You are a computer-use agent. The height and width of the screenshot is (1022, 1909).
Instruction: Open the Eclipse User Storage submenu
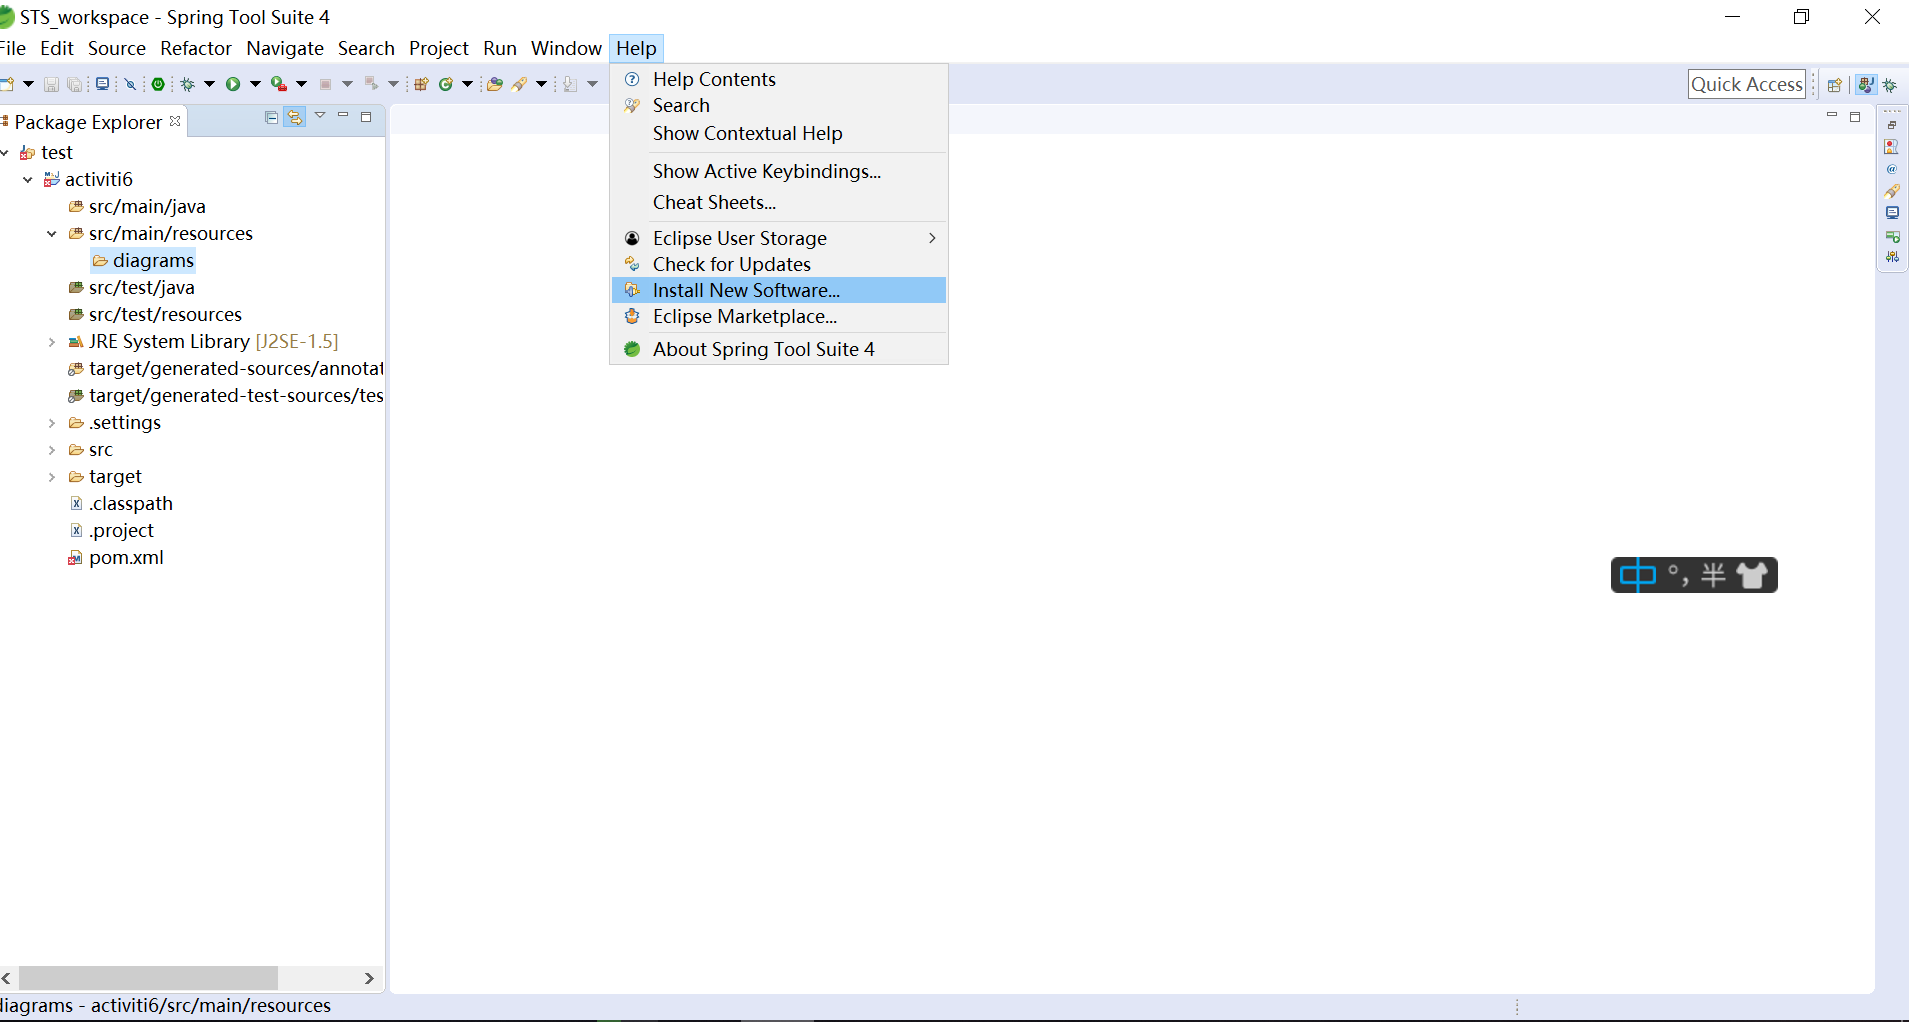779,238
